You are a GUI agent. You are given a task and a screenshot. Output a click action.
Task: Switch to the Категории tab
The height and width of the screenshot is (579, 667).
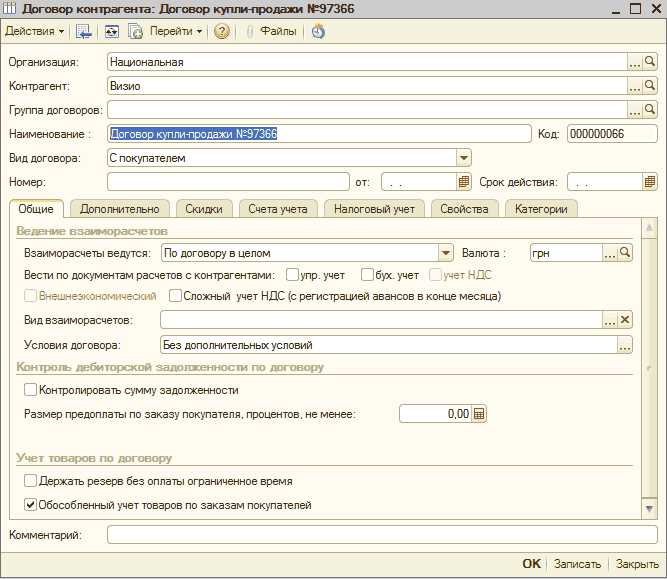[x=541, y=209]
